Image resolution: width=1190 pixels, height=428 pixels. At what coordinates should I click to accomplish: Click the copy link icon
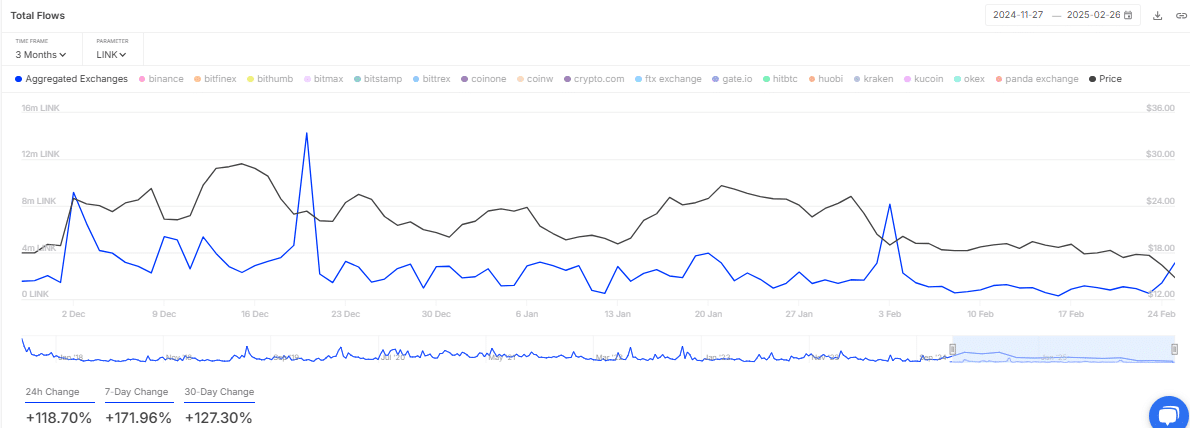coord(1180,16)
